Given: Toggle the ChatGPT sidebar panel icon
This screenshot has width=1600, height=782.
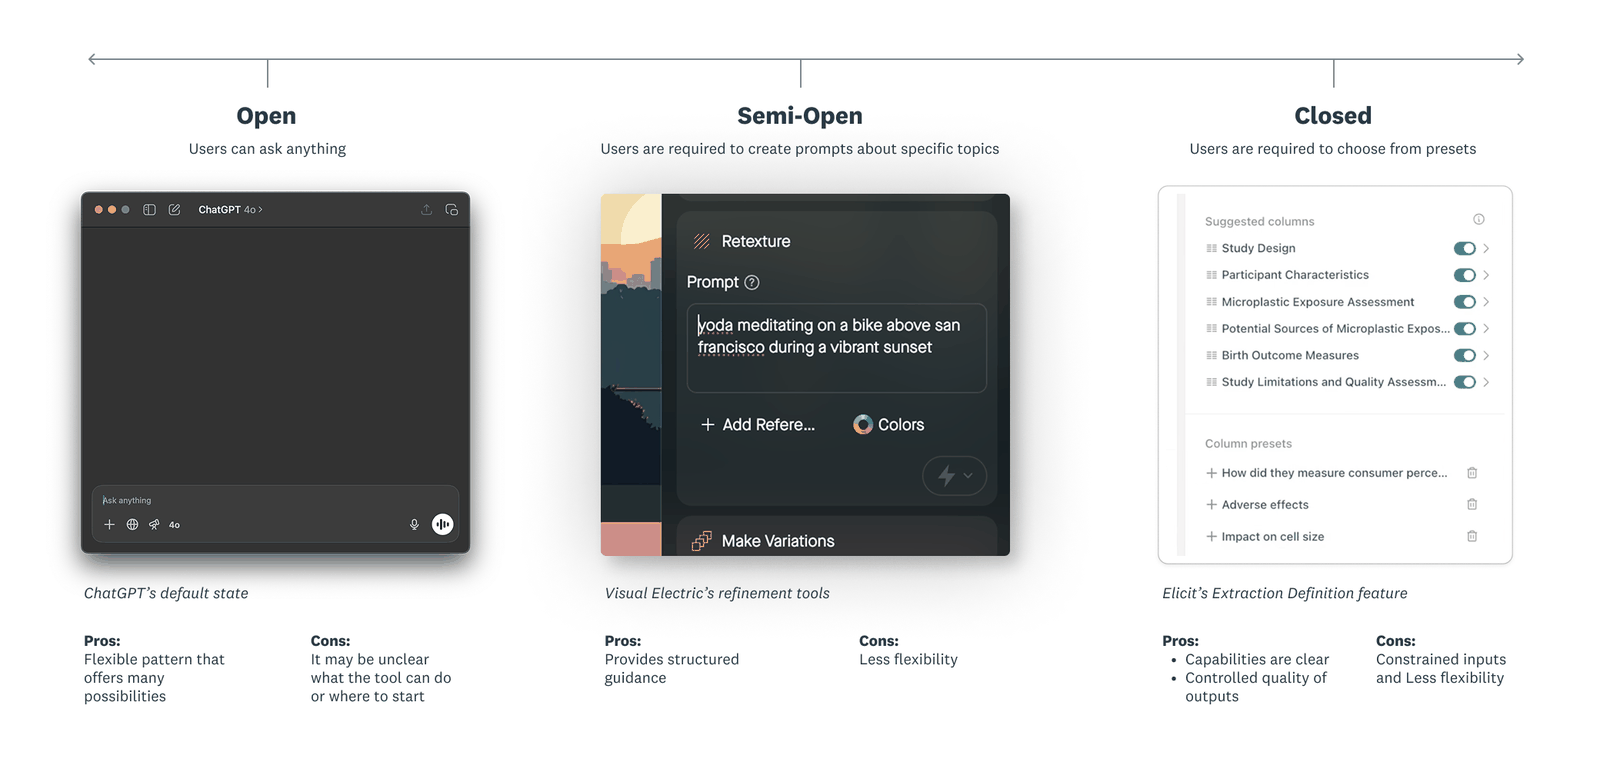Looking at the screenshot, I should click(149, 210).
